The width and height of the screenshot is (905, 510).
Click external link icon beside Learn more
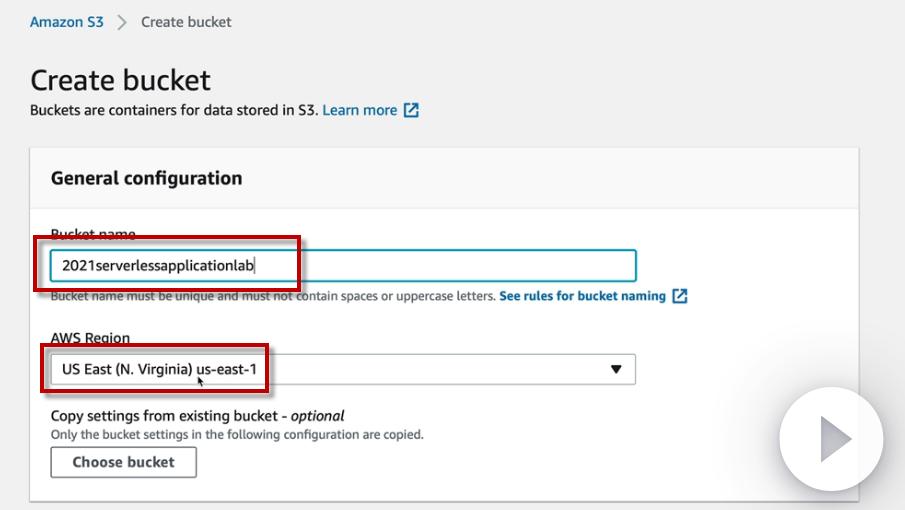point(411,110)
